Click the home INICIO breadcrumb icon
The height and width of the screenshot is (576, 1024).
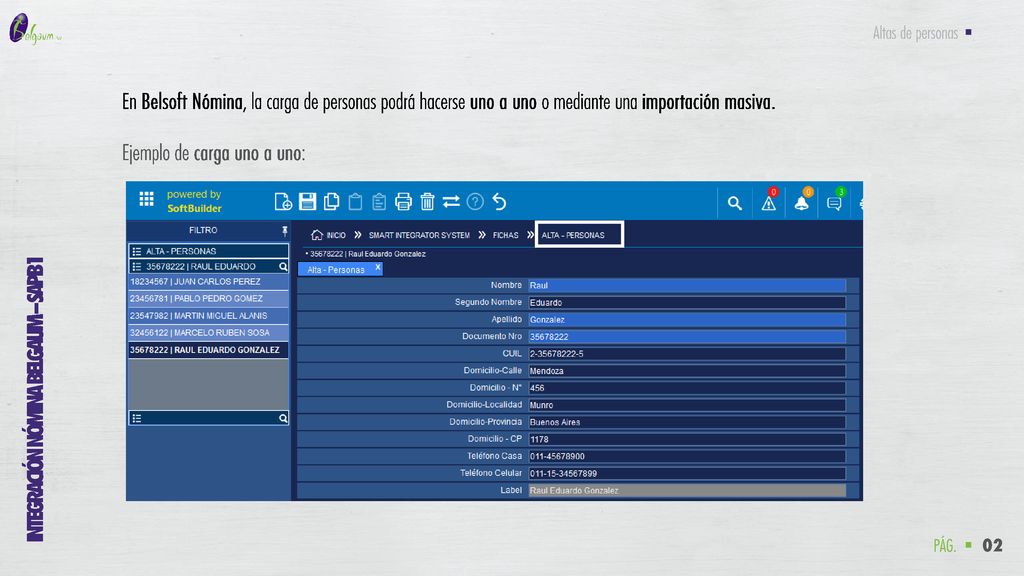(317, 234)
